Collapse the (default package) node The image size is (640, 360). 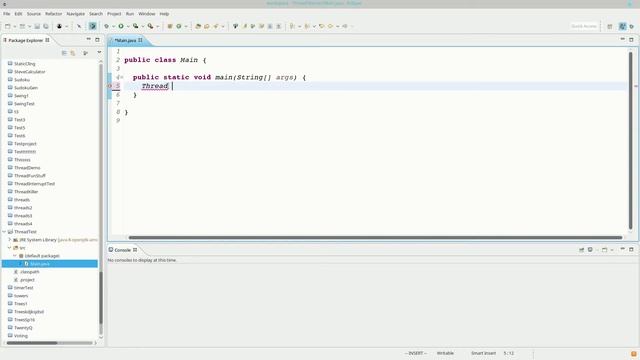click(x=15, y=256)
